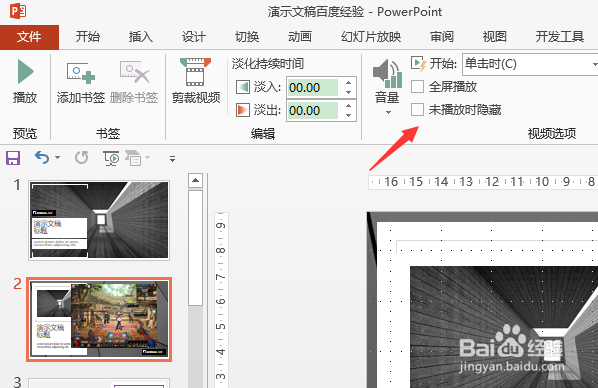Decrease Fade Out duration with down arrow
This screenshot has width=598, height=388.
[348, 115]
